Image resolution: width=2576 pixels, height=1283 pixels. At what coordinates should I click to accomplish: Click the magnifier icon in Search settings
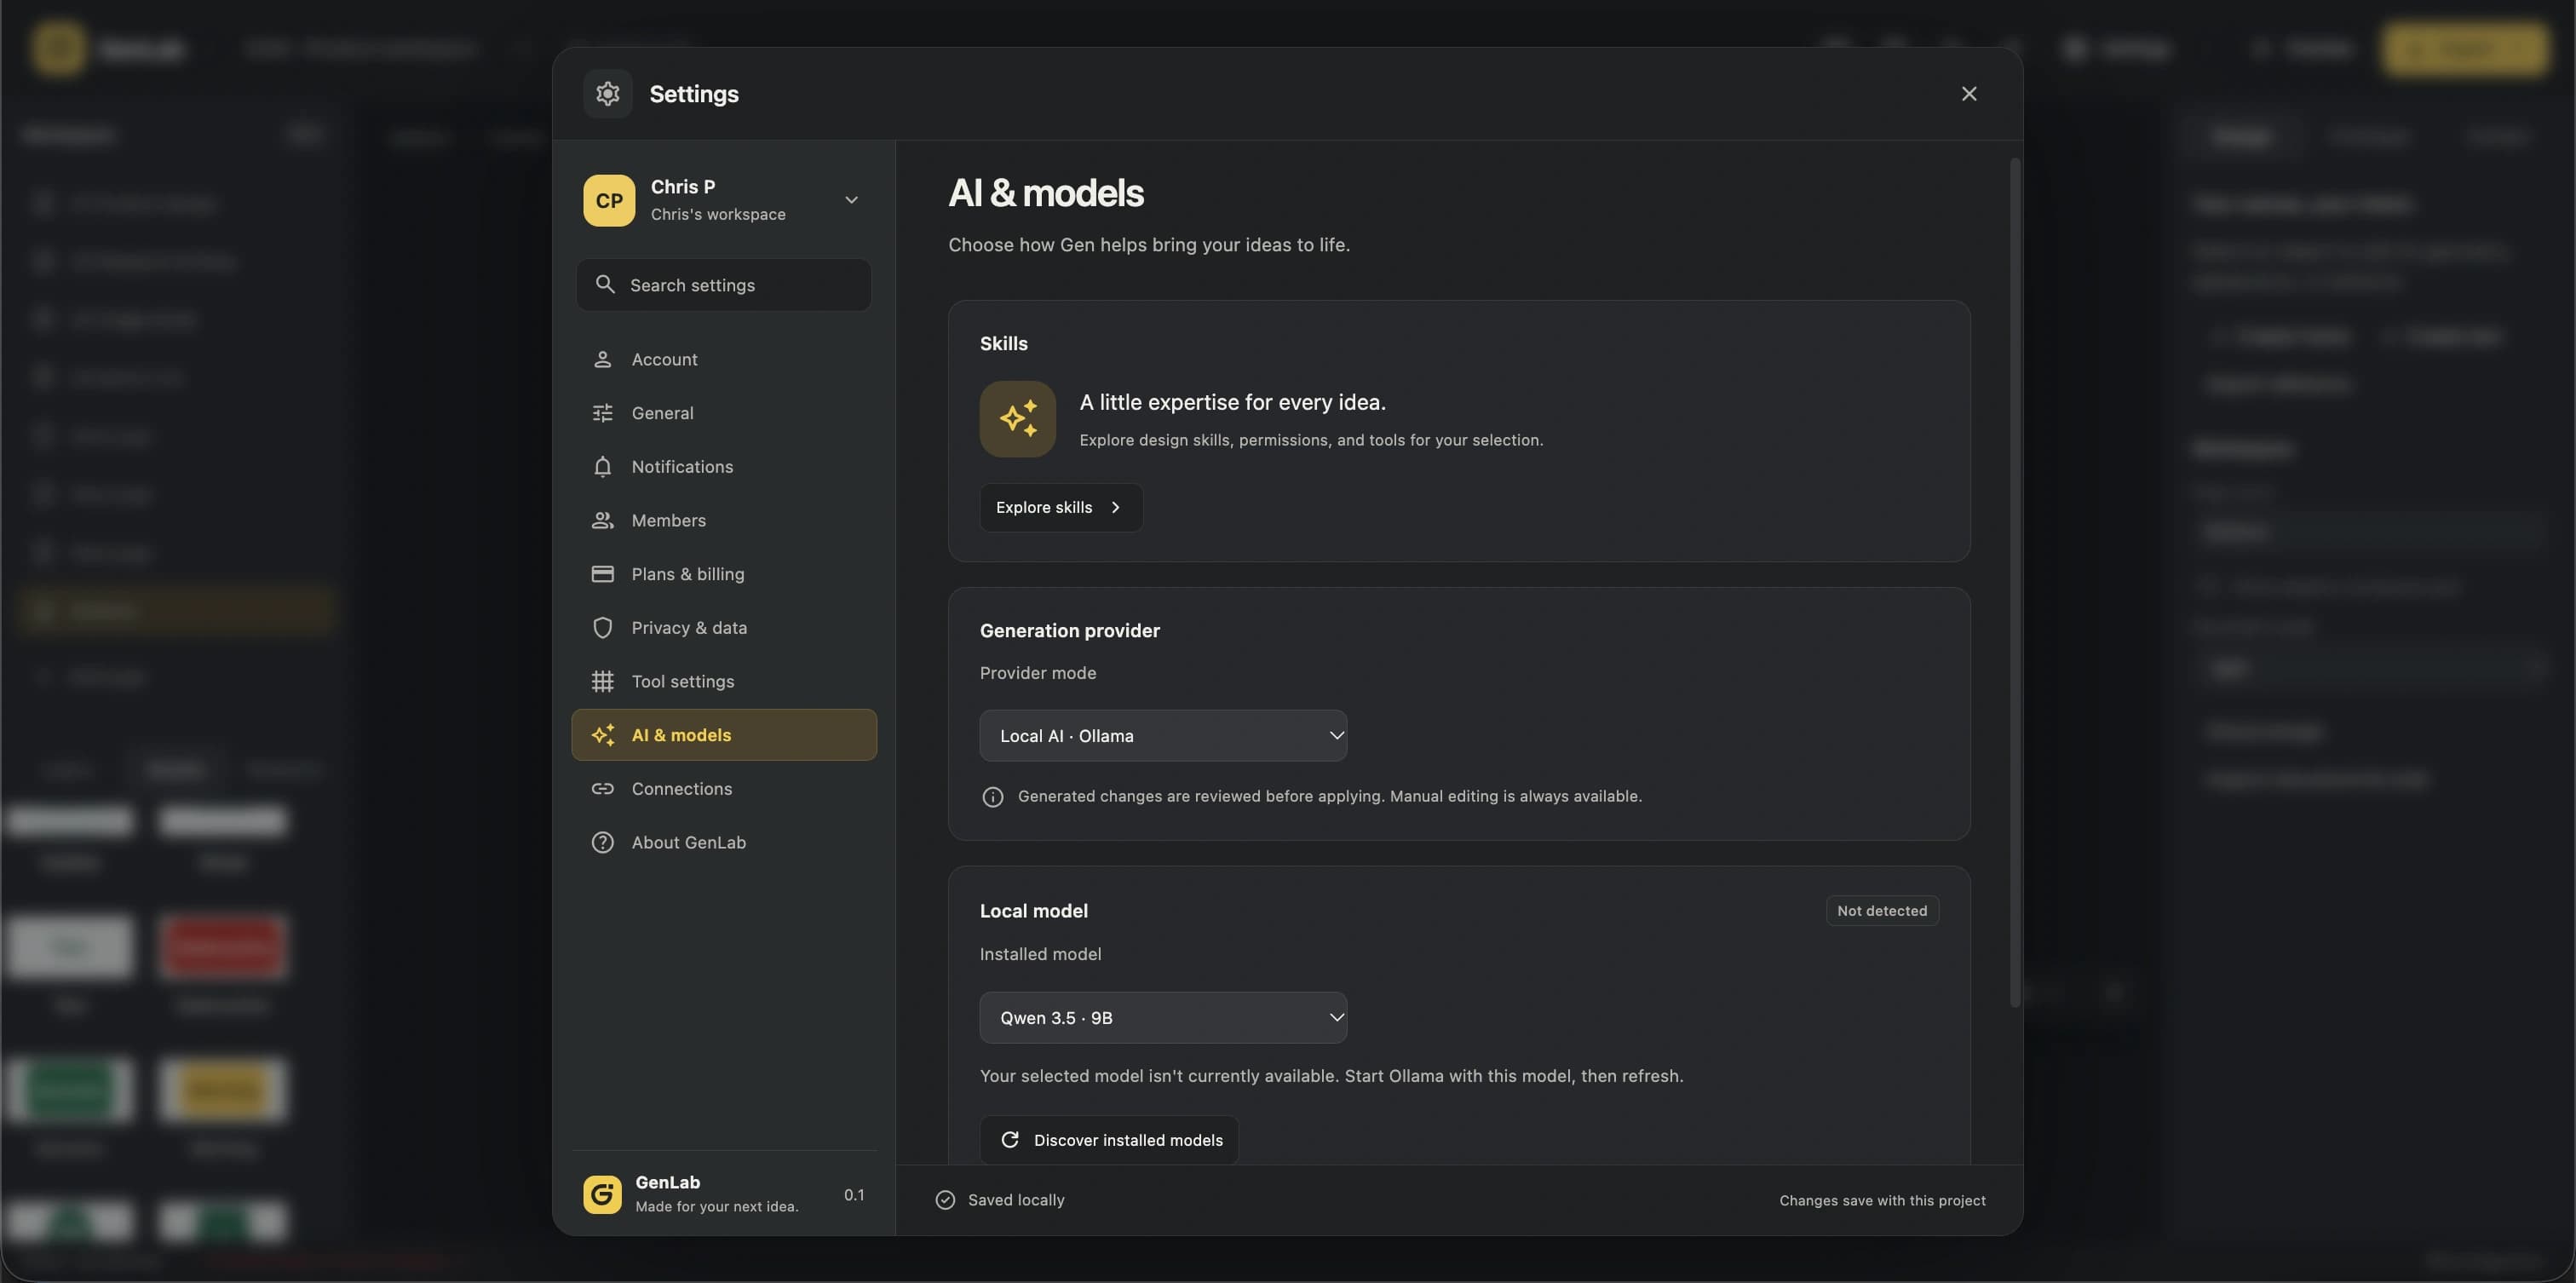tap(604, 285)
